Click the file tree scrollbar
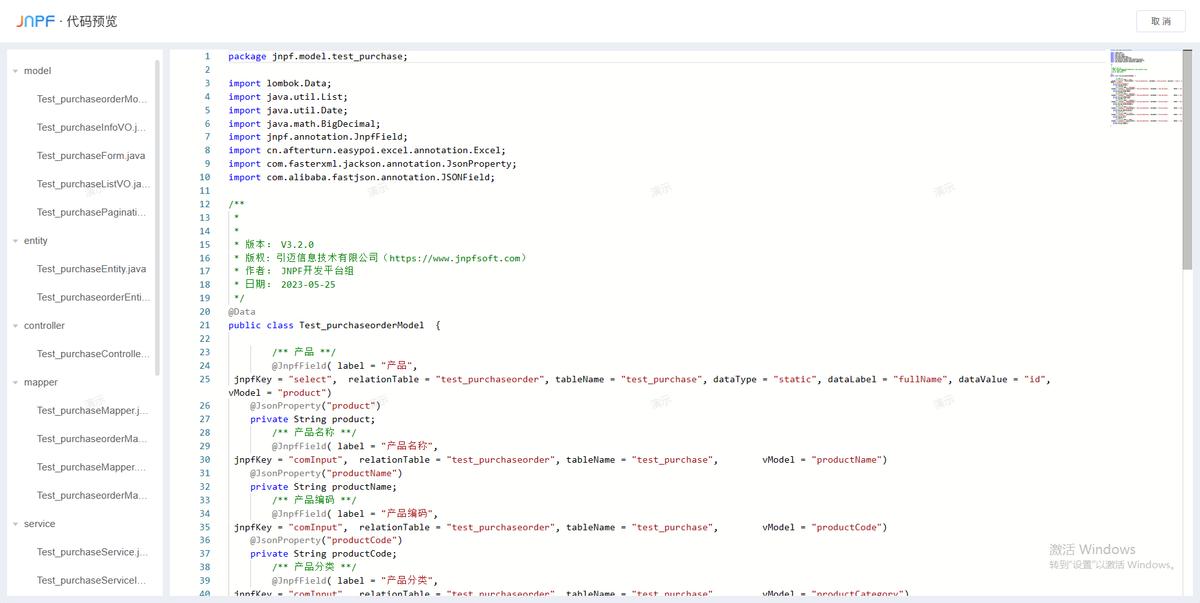Viewport: 1200px width, 603px height. click(157, 215)
